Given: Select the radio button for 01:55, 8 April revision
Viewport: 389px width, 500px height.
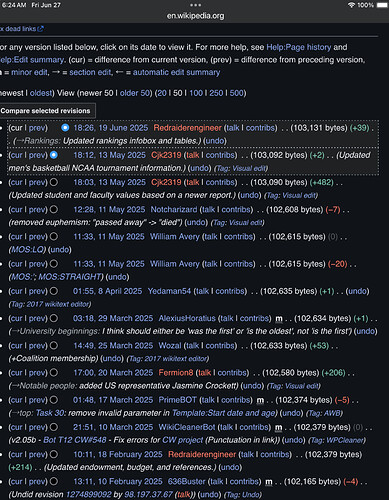Looking at the screenshot, I should point(54,291).
